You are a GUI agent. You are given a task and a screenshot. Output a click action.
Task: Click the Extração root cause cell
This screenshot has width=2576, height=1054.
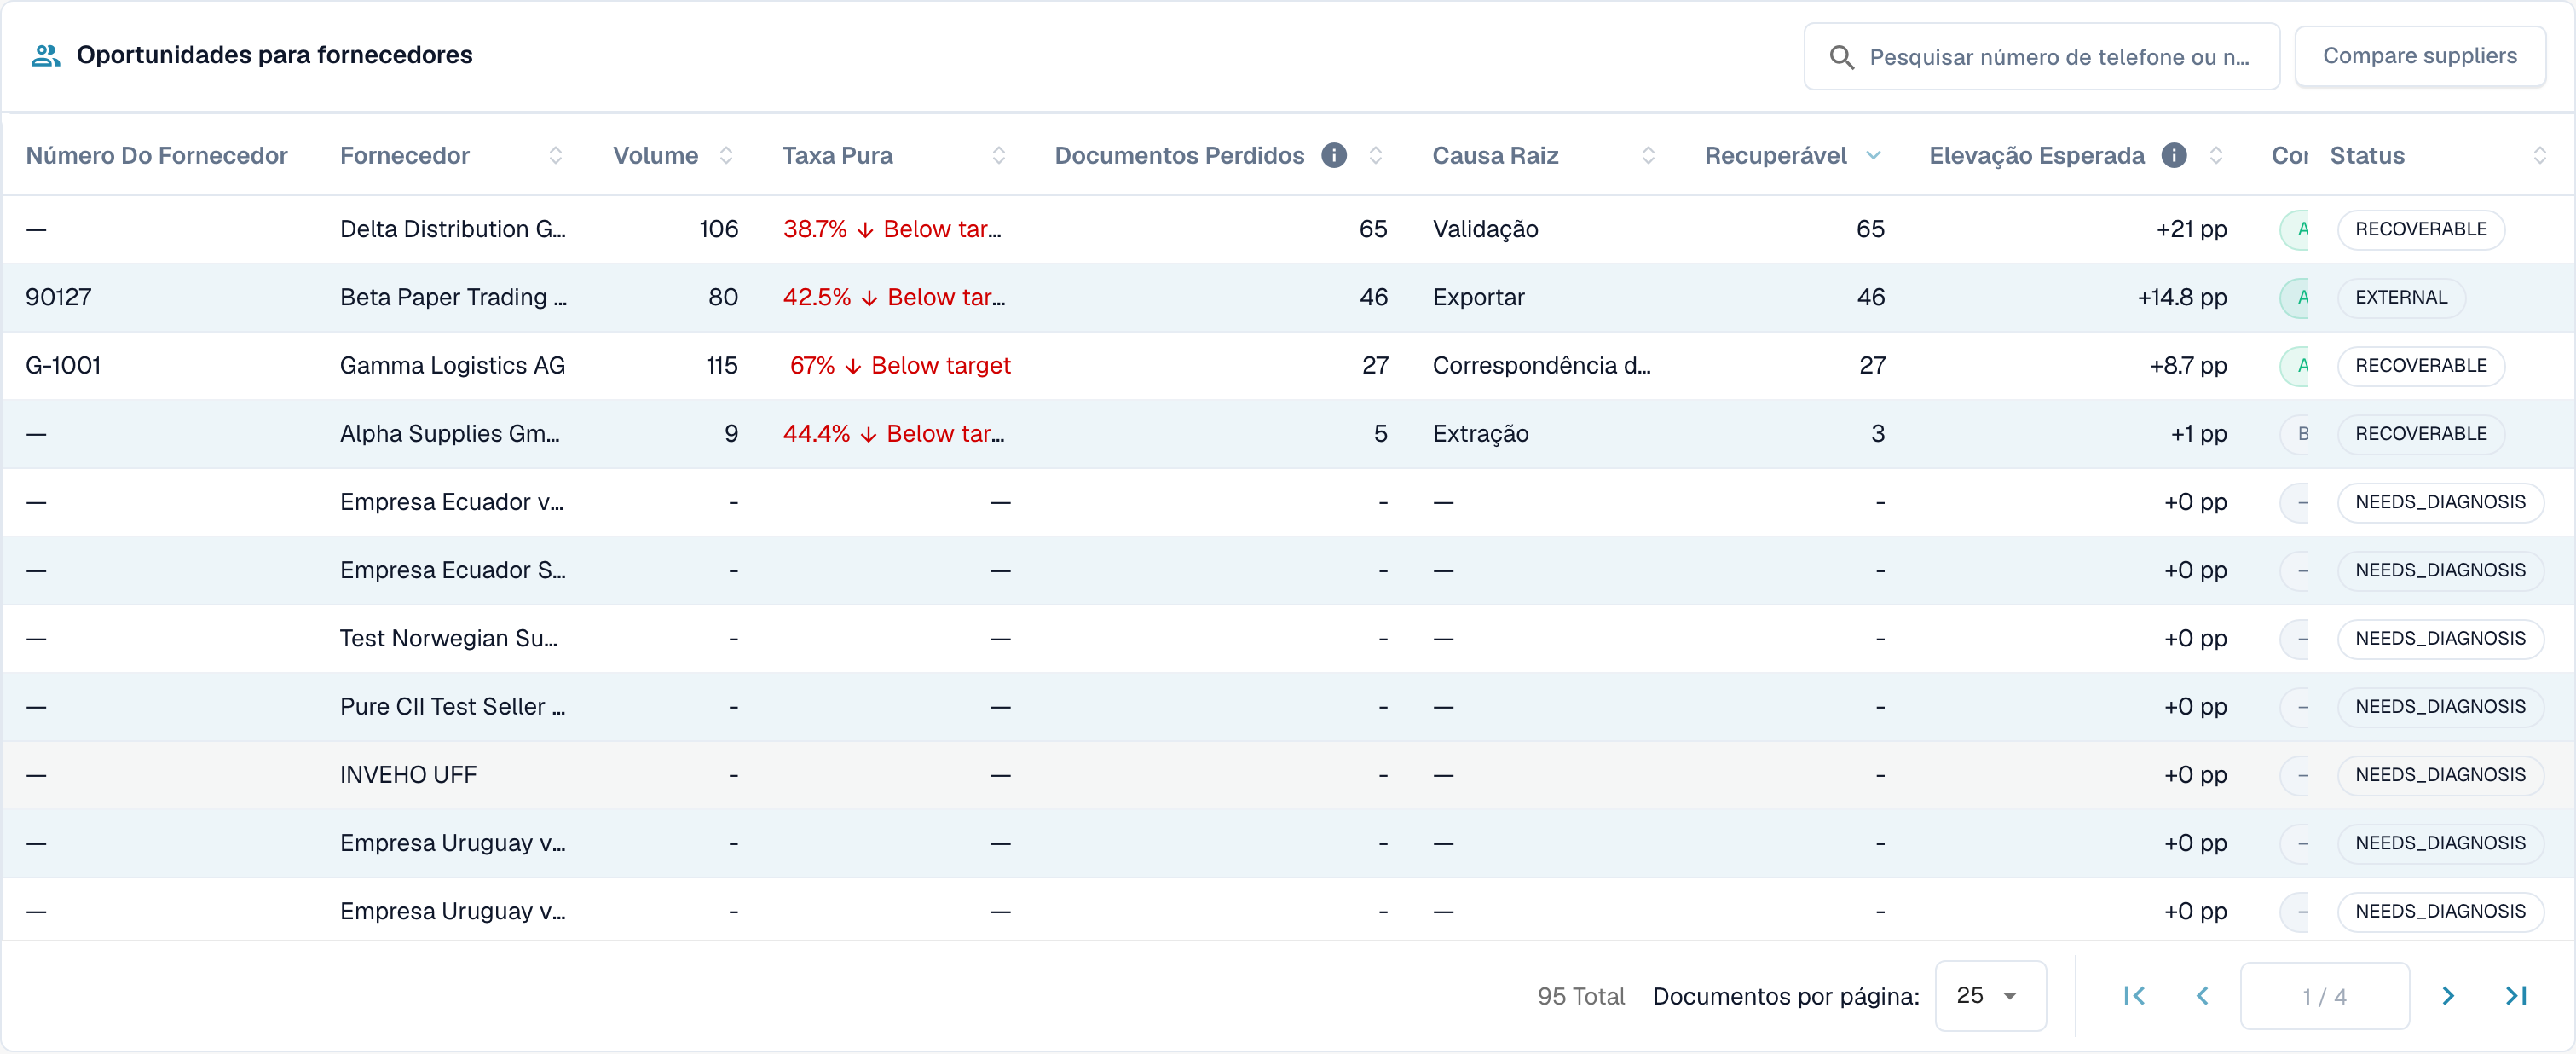tap(1480, 434)
